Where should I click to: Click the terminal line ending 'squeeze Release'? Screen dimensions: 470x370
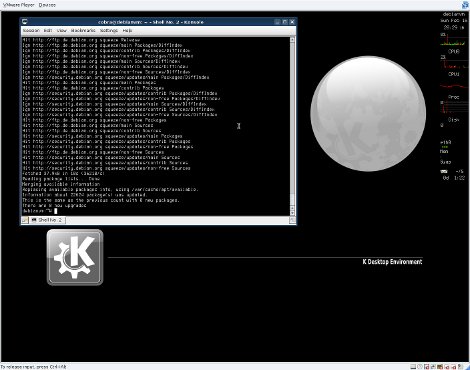pos(81,40)
